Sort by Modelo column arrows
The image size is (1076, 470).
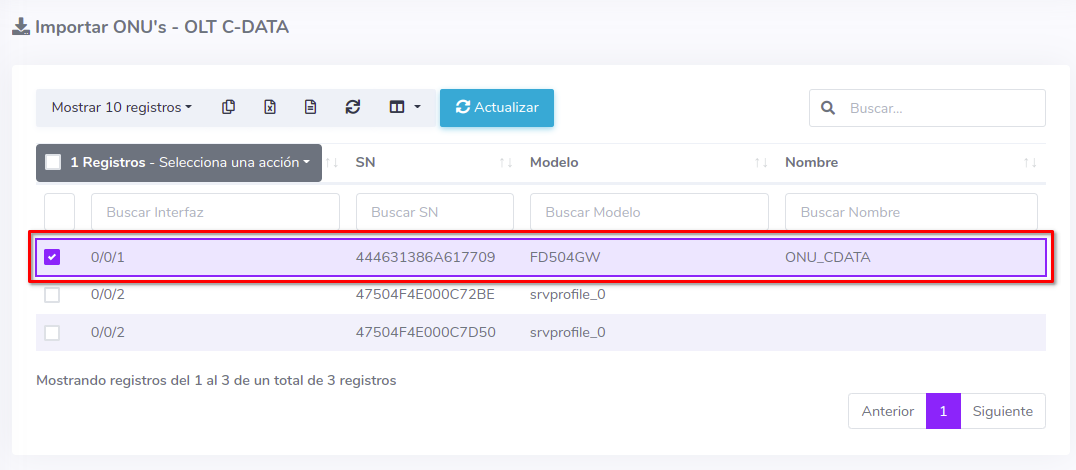tap(761, 163)
